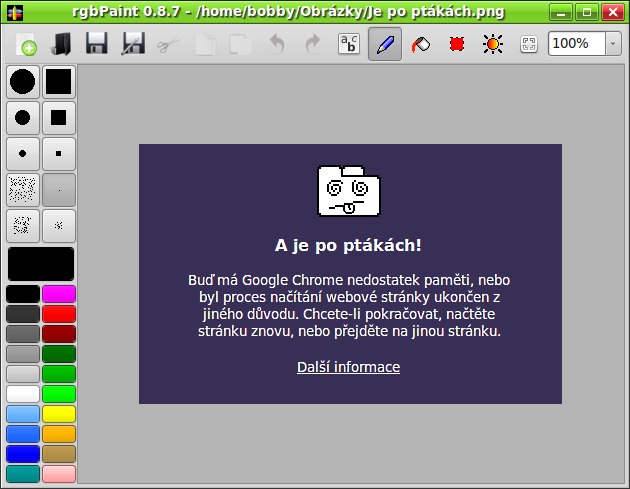The height and width of the screenshot is (489, 630).
Task: Choose the medium round brush
Action: (23, 118)
